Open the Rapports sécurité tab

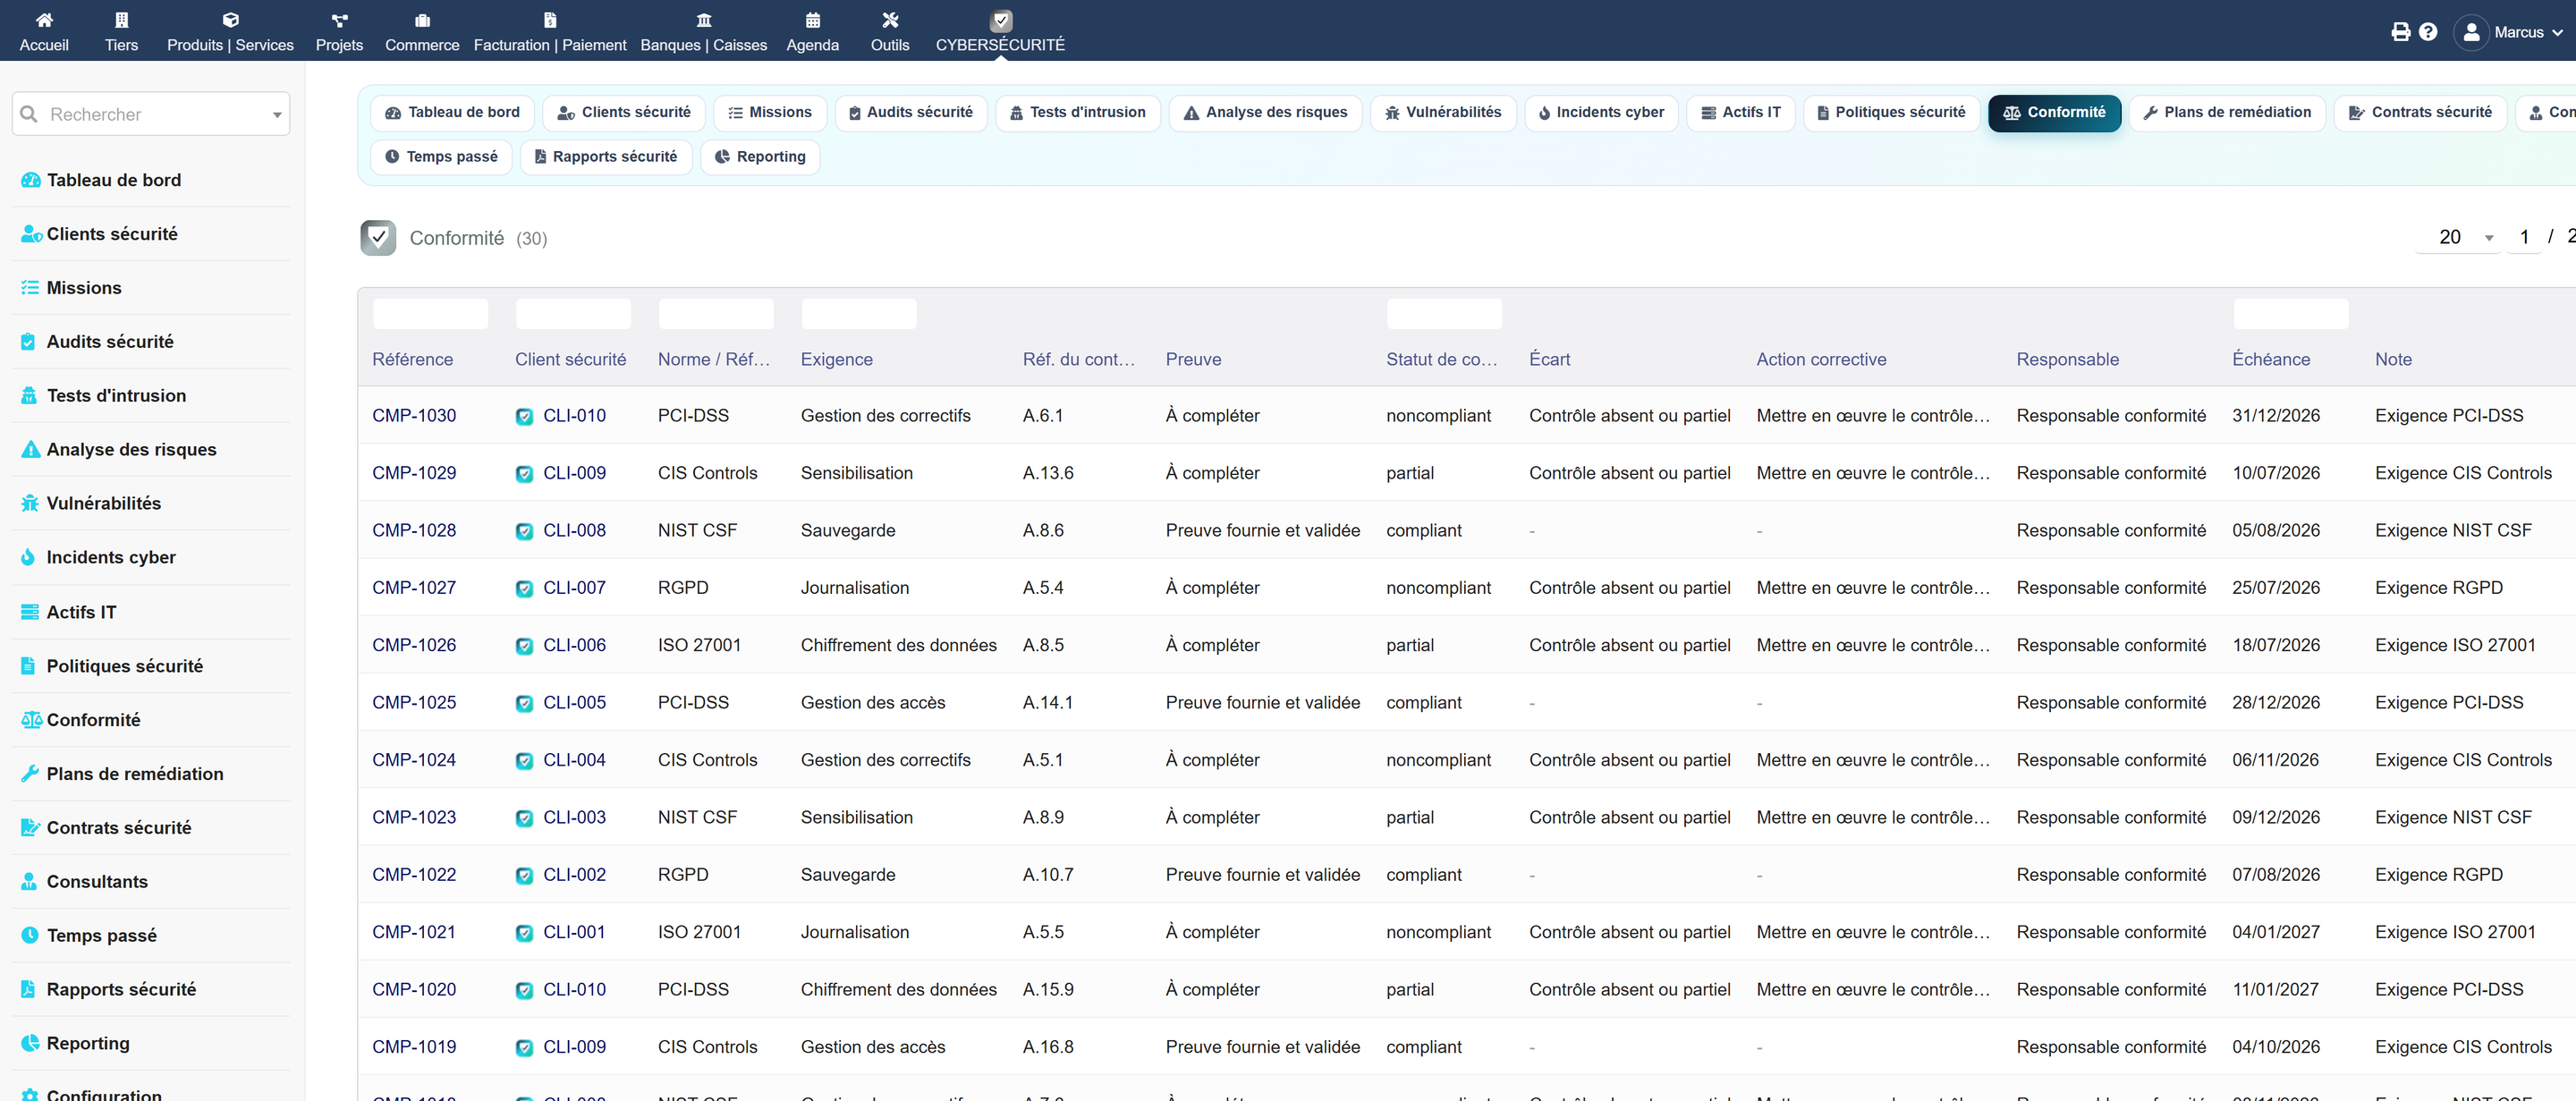tap(606, 156)
